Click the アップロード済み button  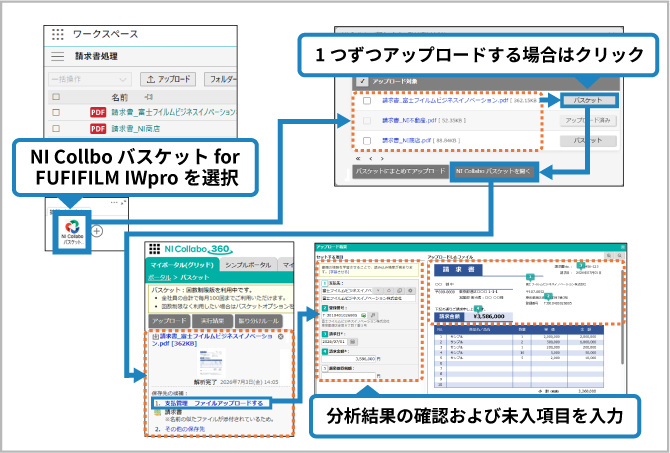point(588,121)
